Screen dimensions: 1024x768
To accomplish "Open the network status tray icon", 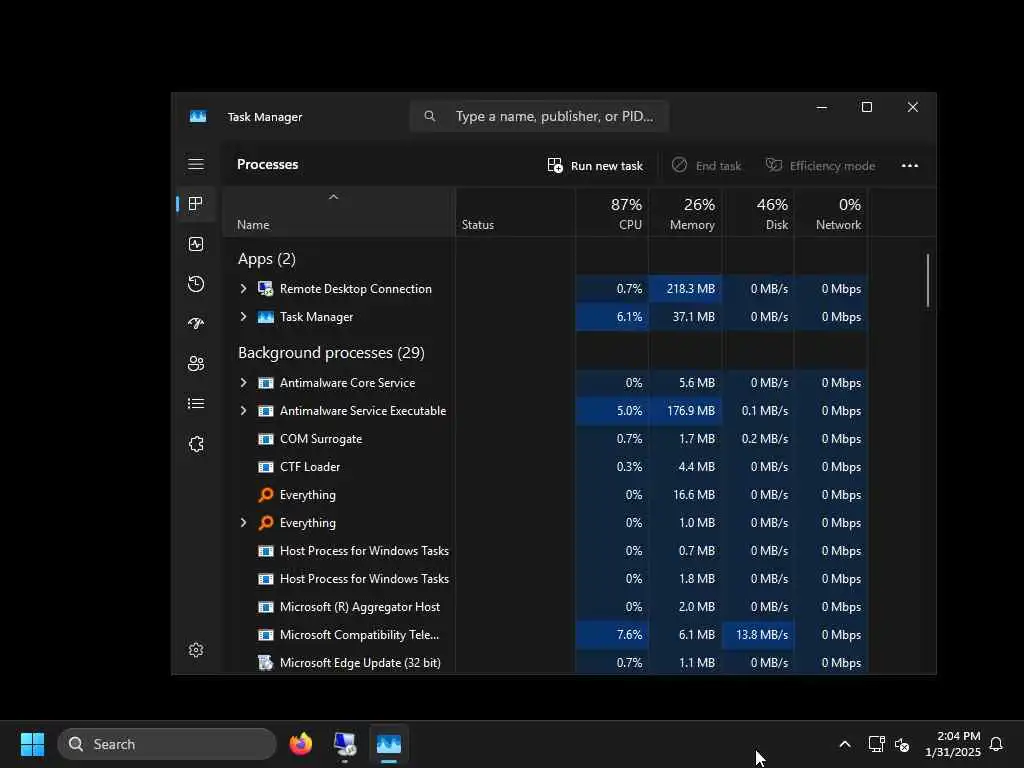I will 876,744.
